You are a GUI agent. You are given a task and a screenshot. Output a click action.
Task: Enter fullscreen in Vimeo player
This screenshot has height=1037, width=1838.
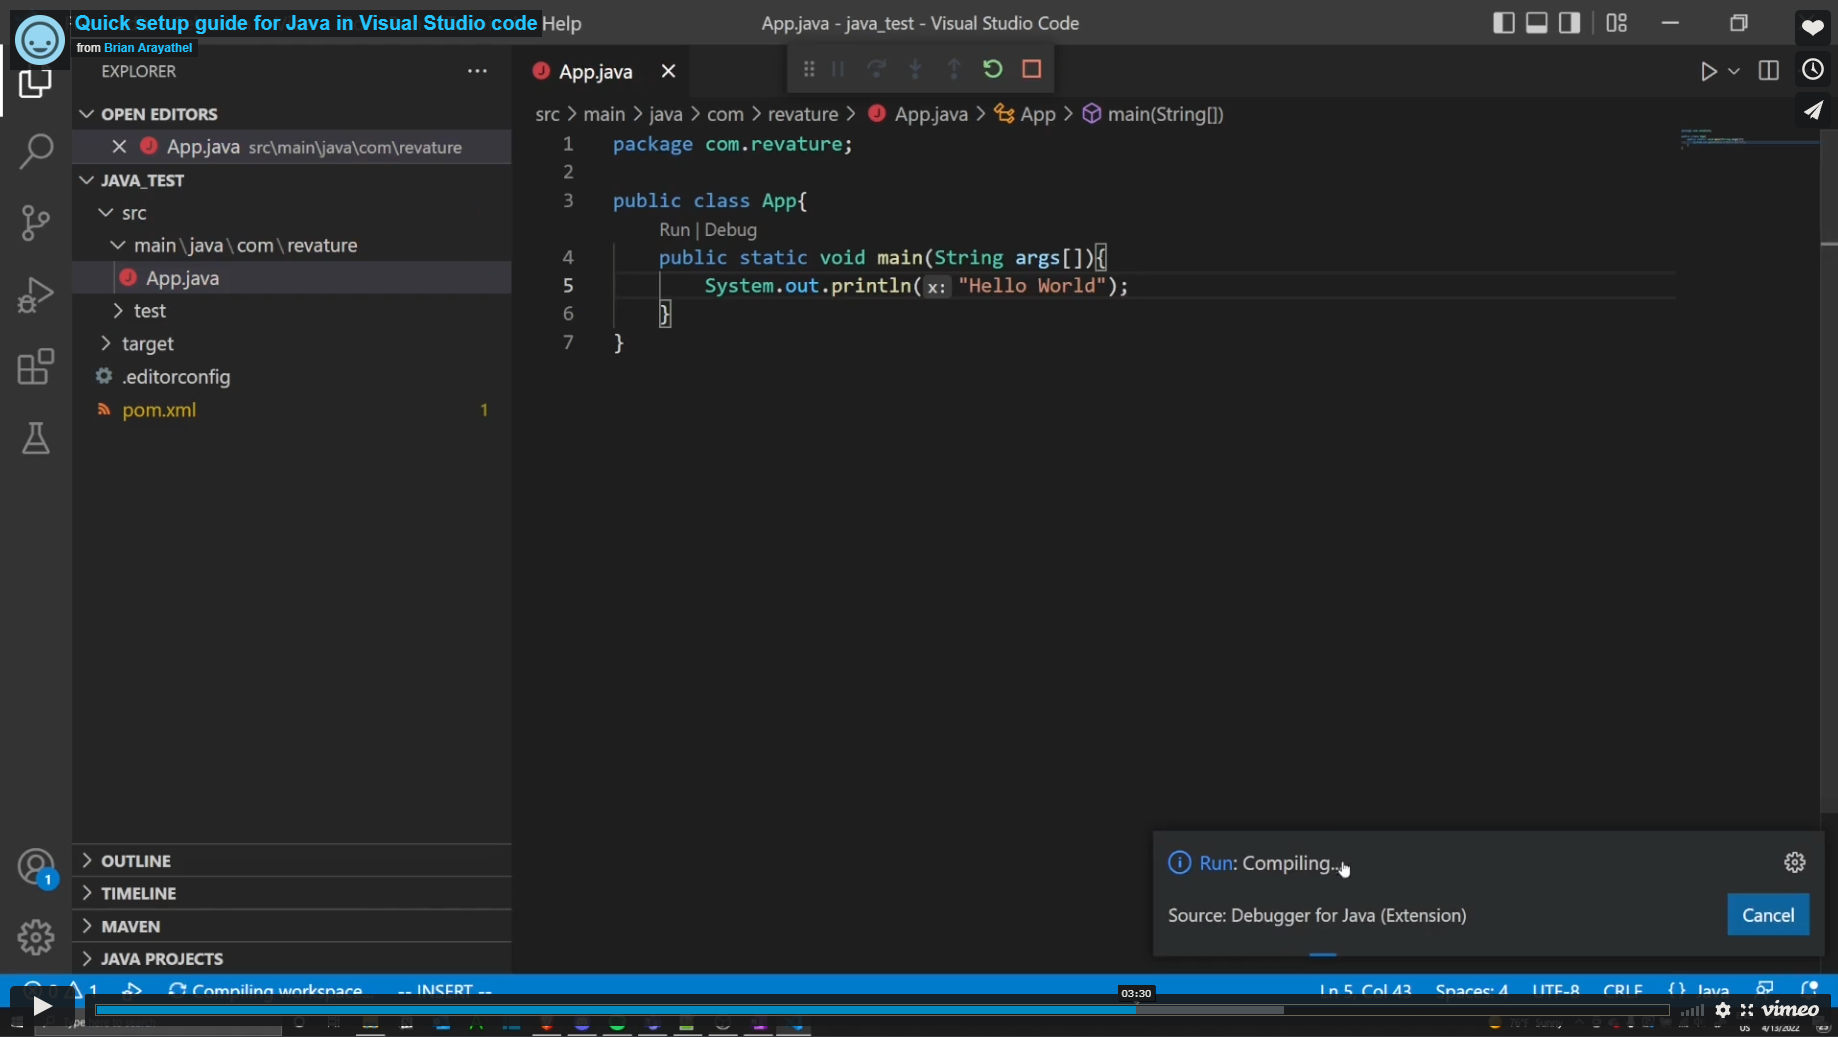click(x=1747, y=1010)
